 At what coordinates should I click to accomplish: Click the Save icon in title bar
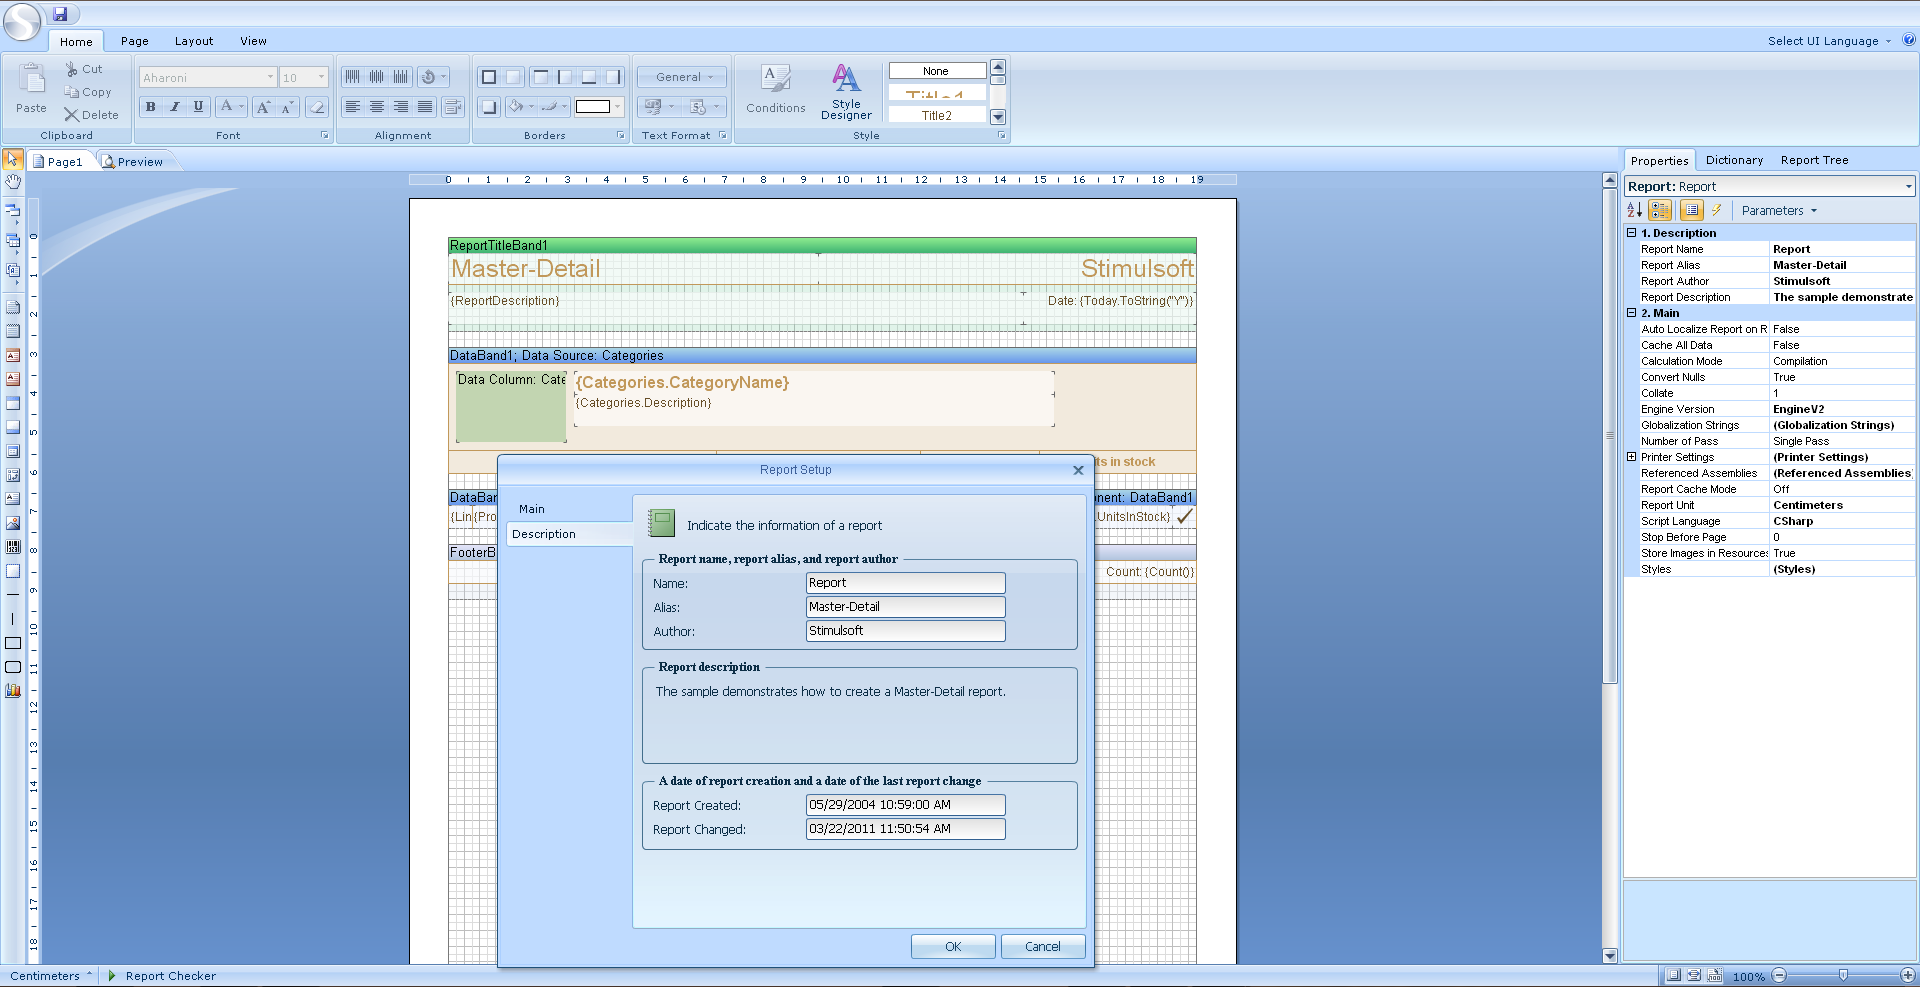click(60, 14)
